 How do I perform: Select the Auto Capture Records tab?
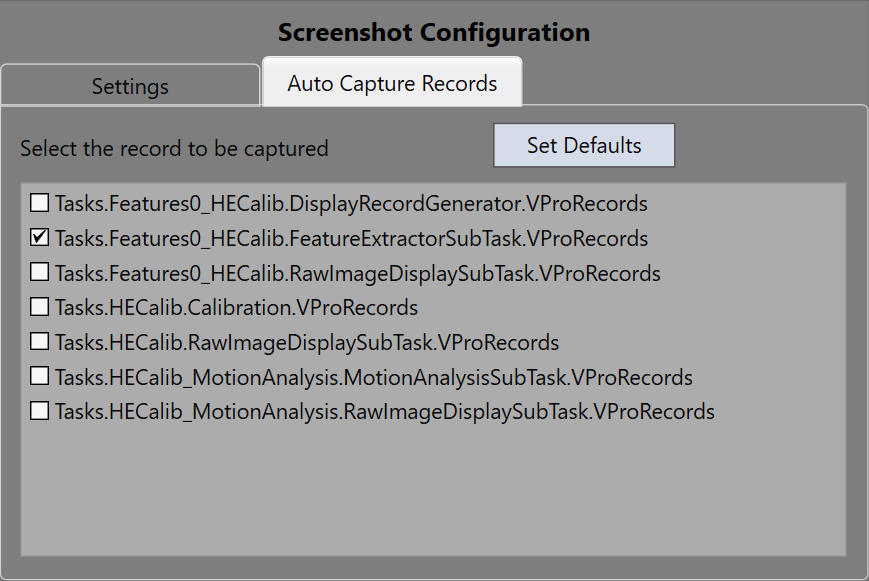click(x=392, y=84)
